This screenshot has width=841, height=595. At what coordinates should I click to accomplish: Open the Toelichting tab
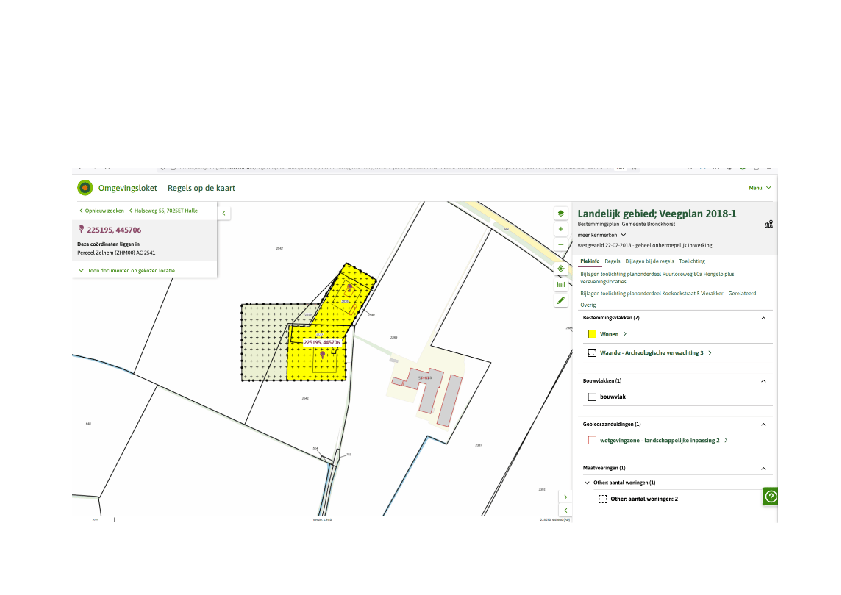pyautogui.click(x=692, y=260)
